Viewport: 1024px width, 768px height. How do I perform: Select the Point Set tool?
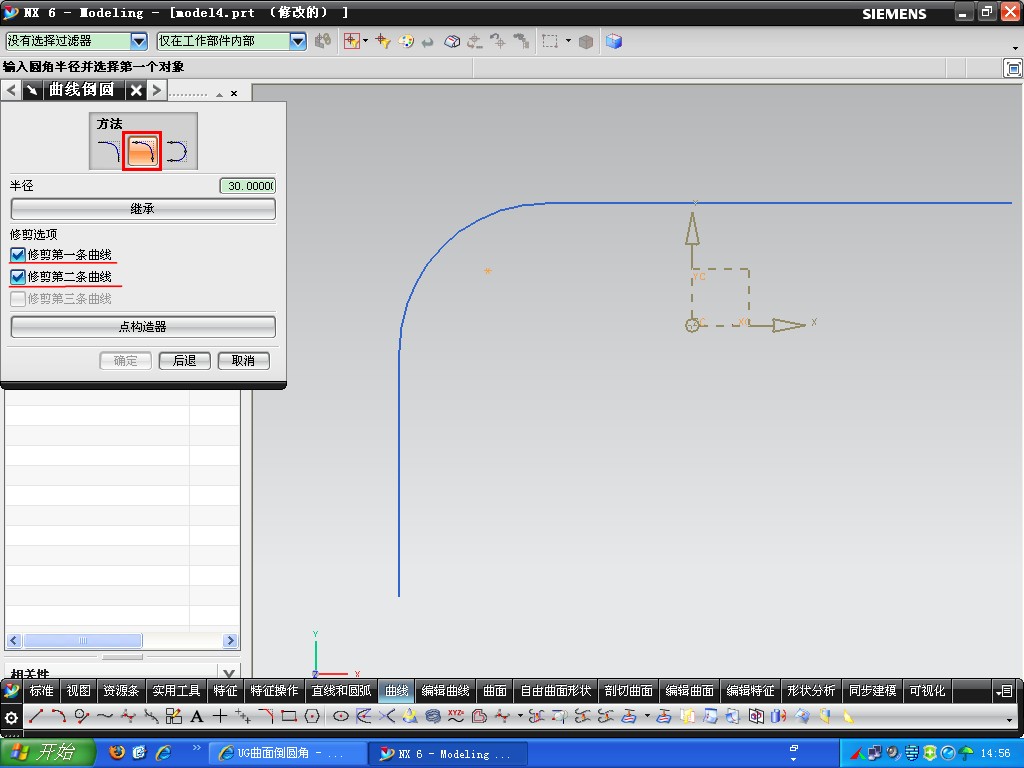tap(243, 716)
